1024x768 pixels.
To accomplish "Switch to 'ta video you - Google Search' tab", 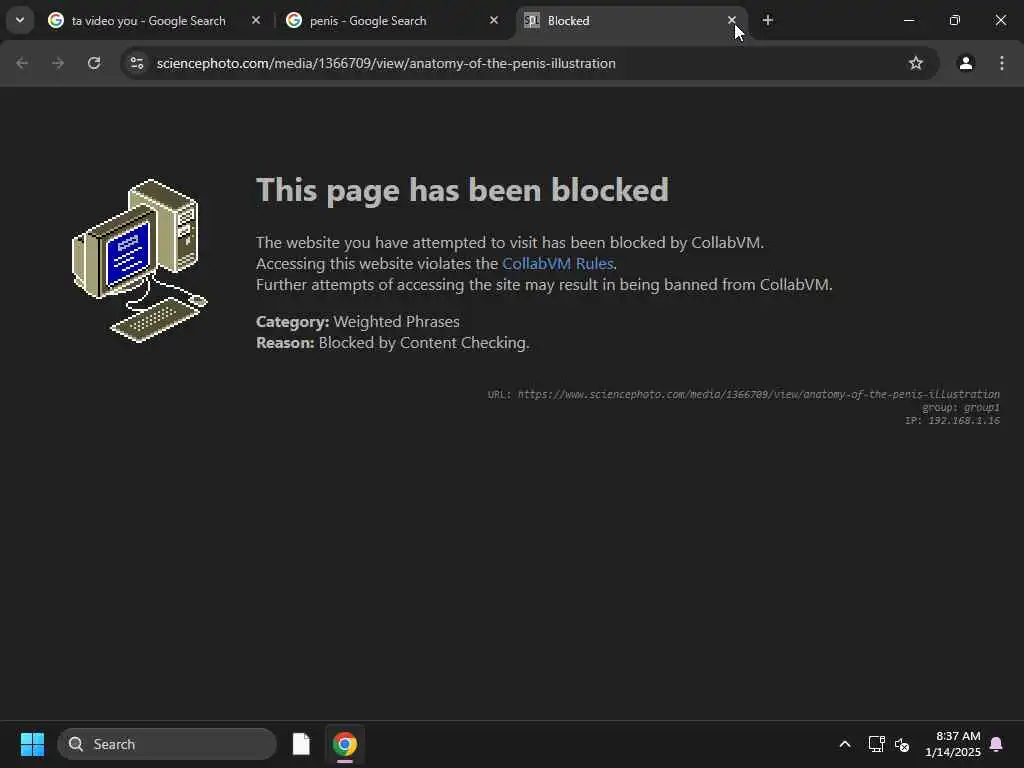I will click(x=148, y=21).
